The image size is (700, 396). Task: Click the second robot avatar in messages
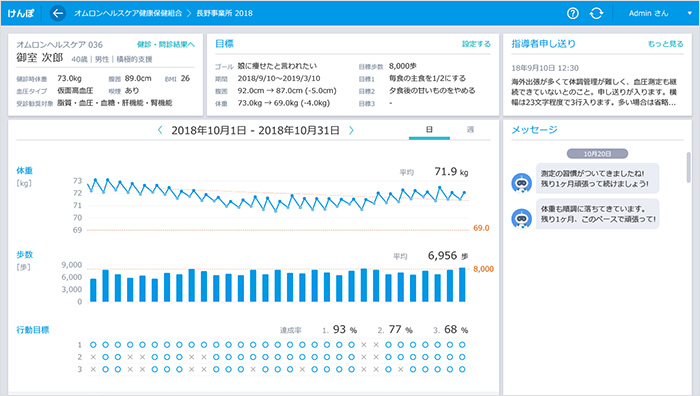point(521,219)
